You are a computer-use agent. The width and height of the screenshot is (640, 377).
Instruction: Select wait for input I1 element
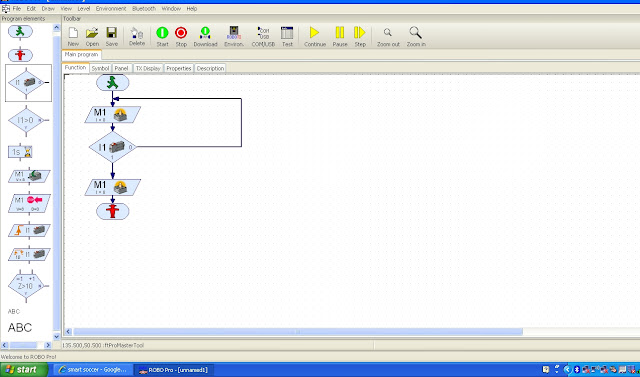[29, 231]
